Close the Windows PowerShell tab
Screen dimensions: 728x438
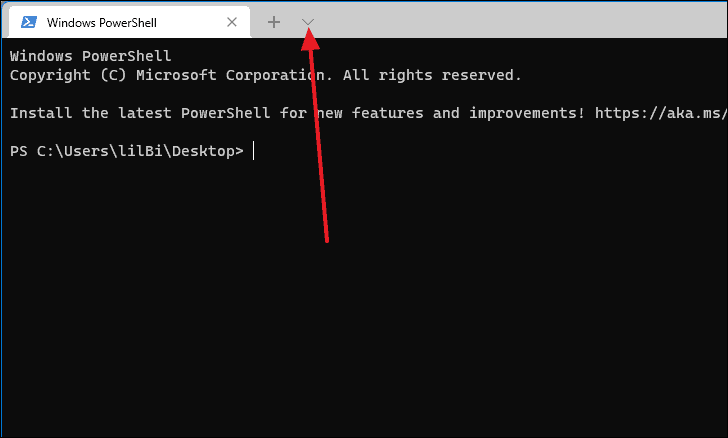click(x=232, y=22)
